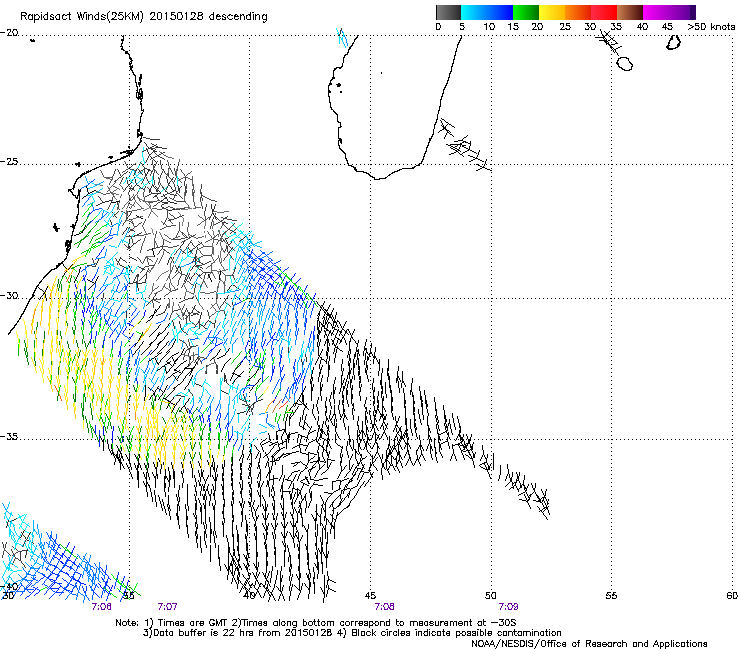Click the bottom-axis longitude label '45'
740x650 pixels.
(x=370, y=596)
